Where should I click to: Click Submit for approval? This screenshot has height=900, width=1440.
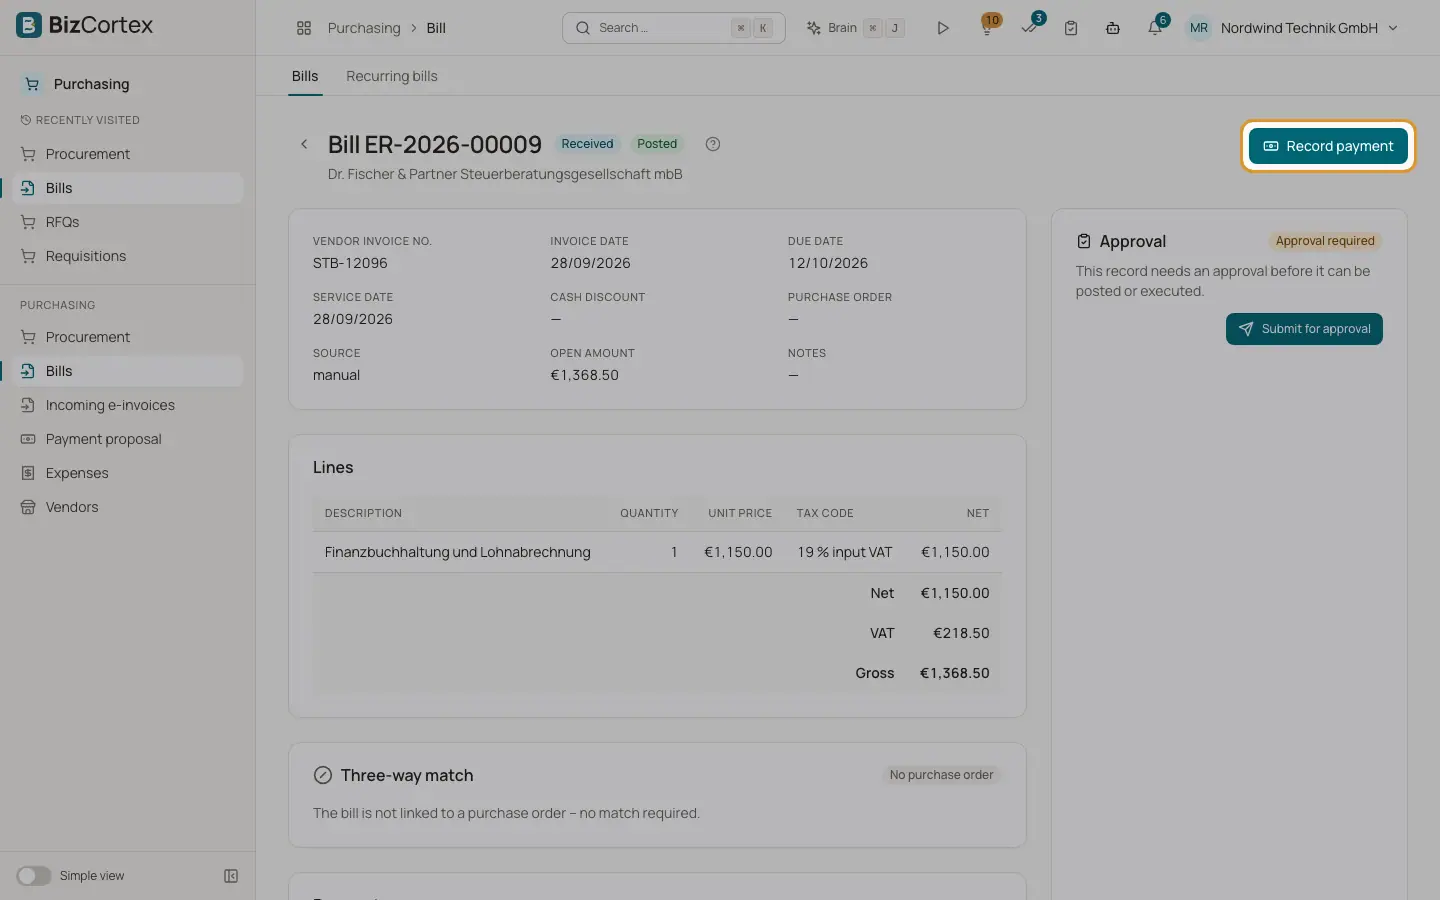[x=1304, y=329]
